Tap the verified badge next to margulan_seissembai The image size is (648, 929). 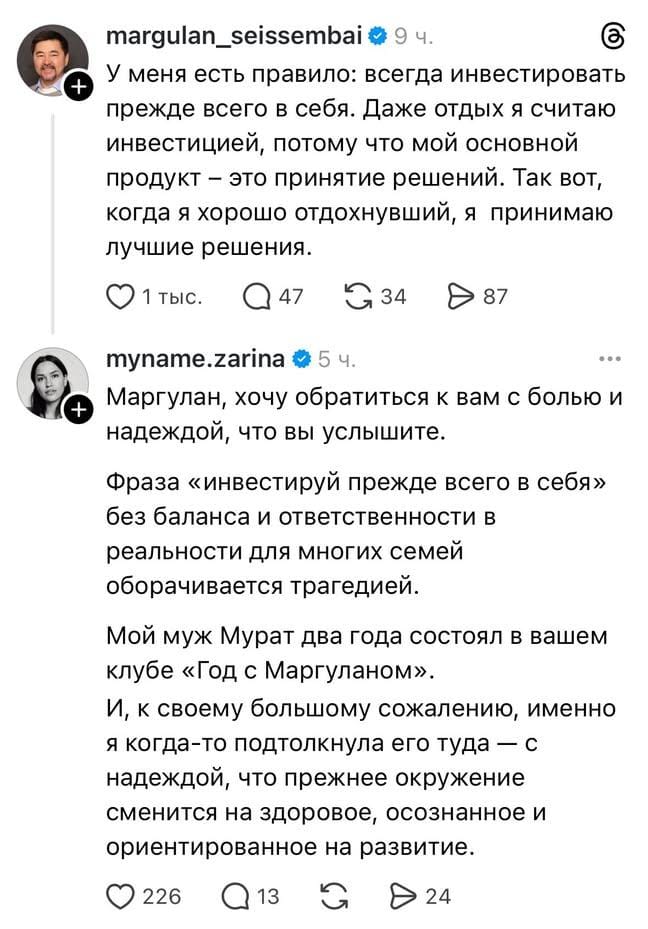point(377,37)
